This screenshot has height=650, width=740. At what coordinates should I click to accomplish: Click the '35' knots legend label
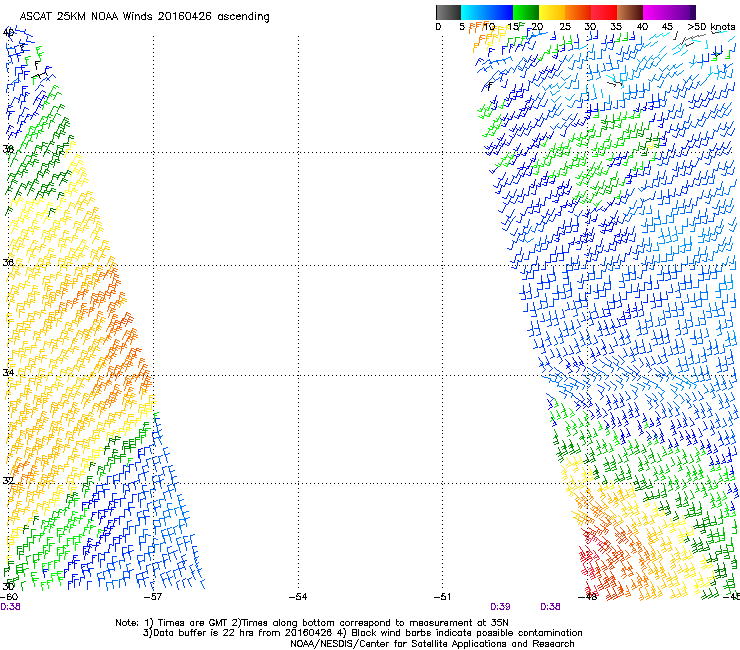(616, 27)
